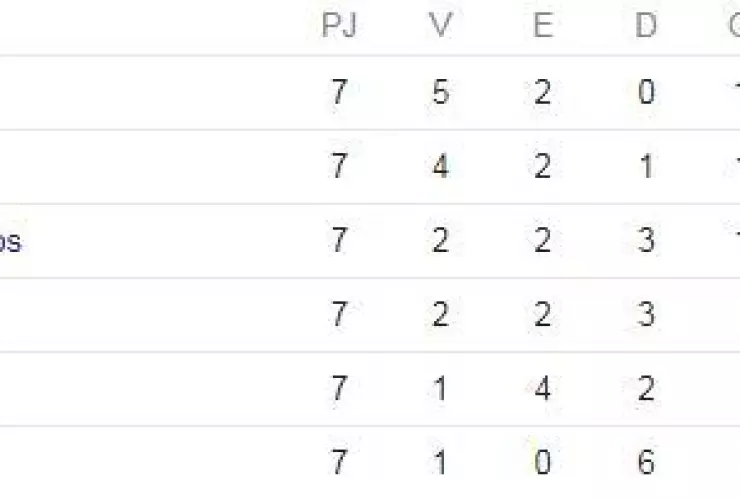Viewport: 740px width, 499px height.
Task: Click the first row PJ value 7
Action: pos(339,93)
